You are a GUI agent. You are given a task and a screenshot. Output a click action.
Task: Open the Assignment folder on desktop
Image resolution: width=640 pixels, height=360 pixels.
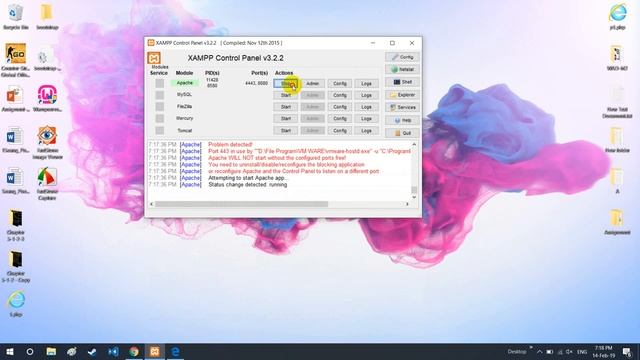(x=617, y=222)
